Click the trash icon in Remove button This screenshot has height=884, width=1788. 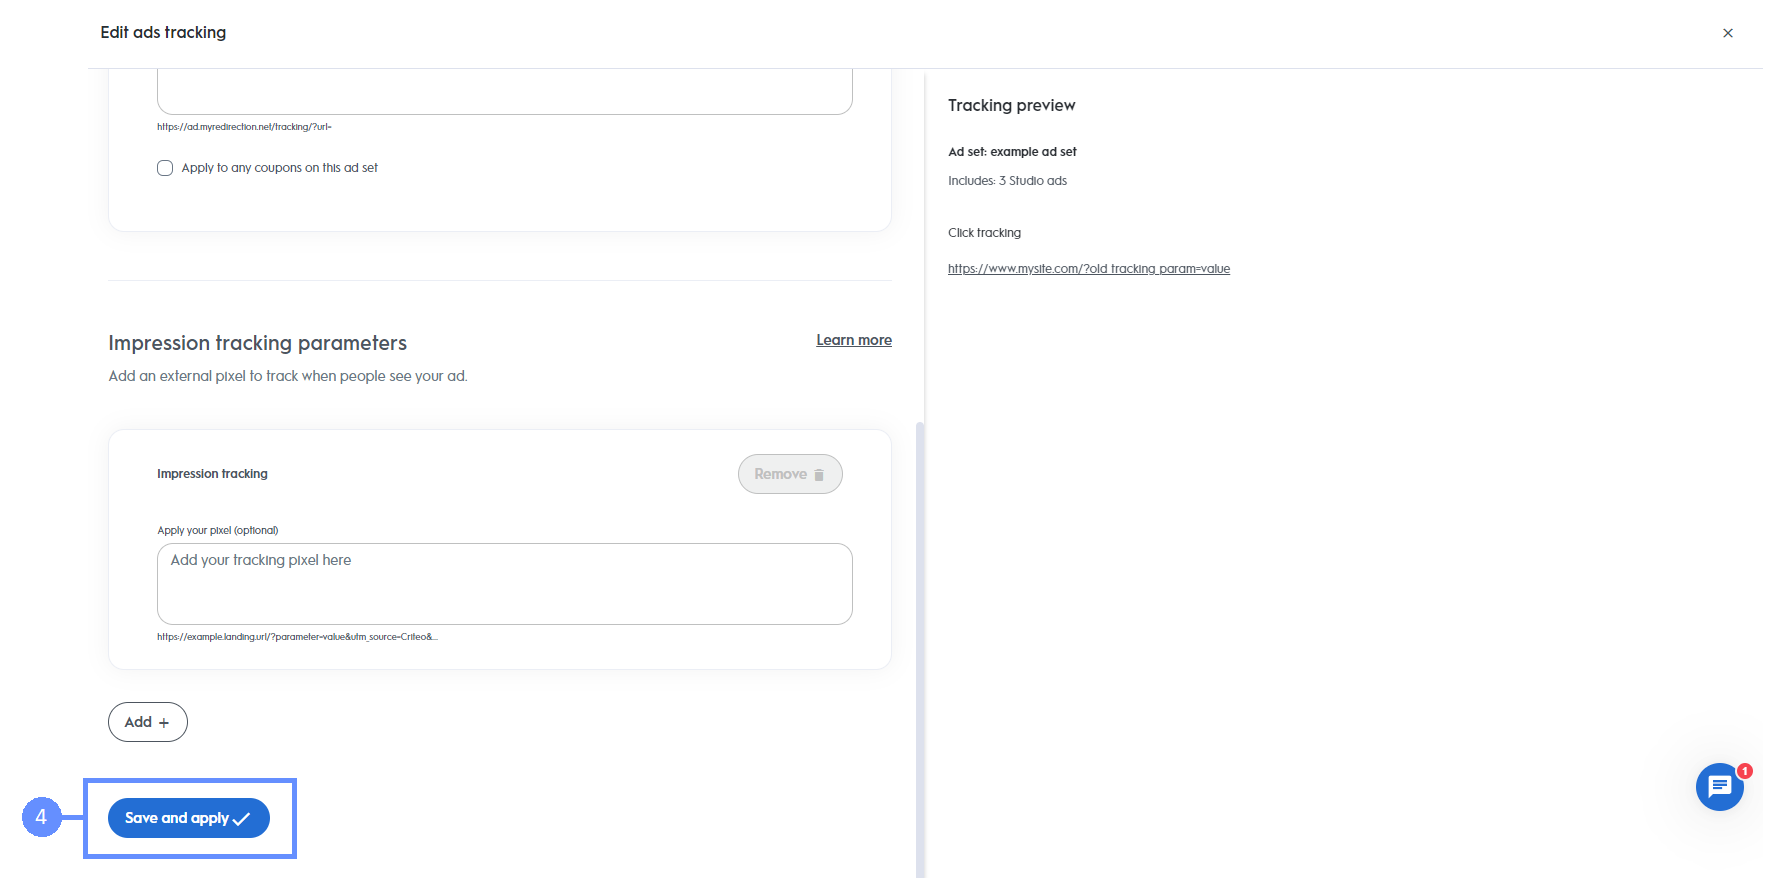click(819, 475)
